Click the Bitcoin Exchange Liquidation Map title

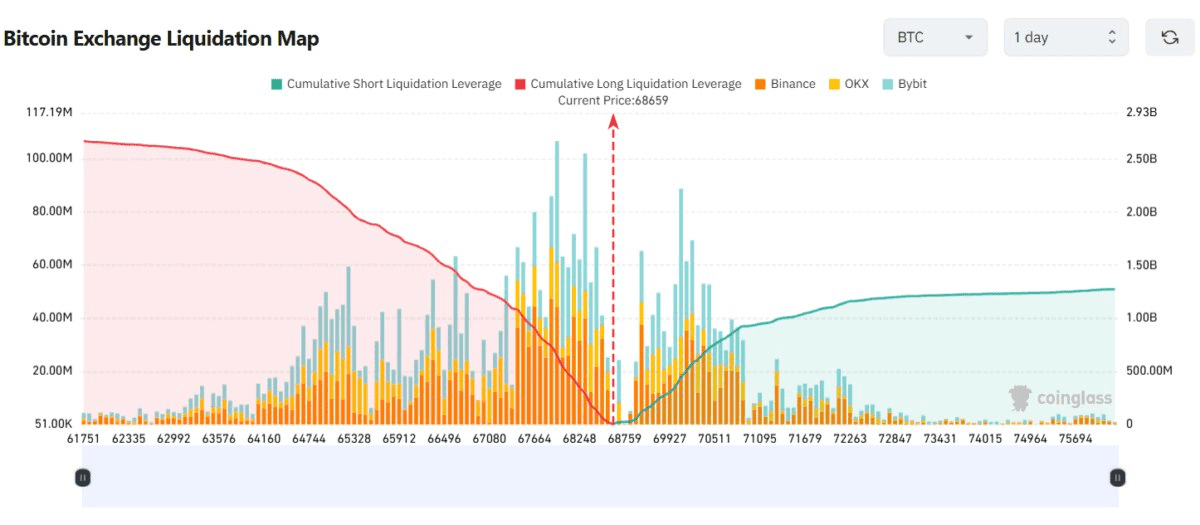[161, 39]
